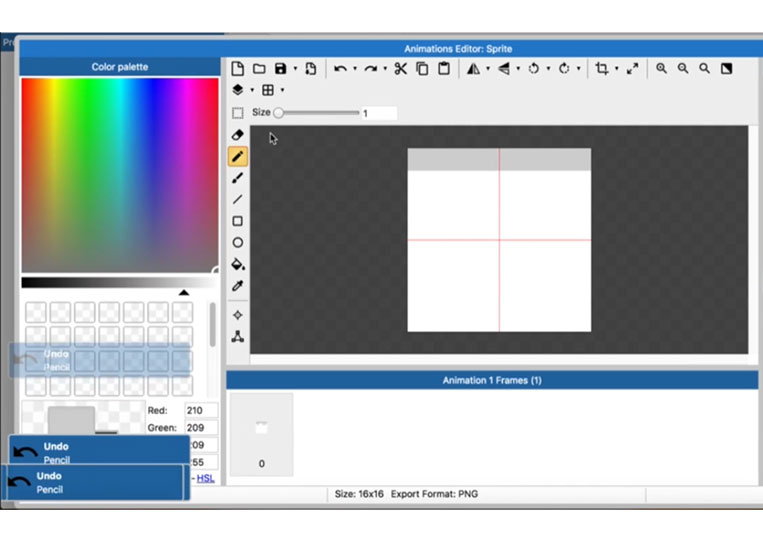Click the Reset zoom magnifier icon
Image resolution: width=763 pixels, height=541 pixels.
pos(704,69)
